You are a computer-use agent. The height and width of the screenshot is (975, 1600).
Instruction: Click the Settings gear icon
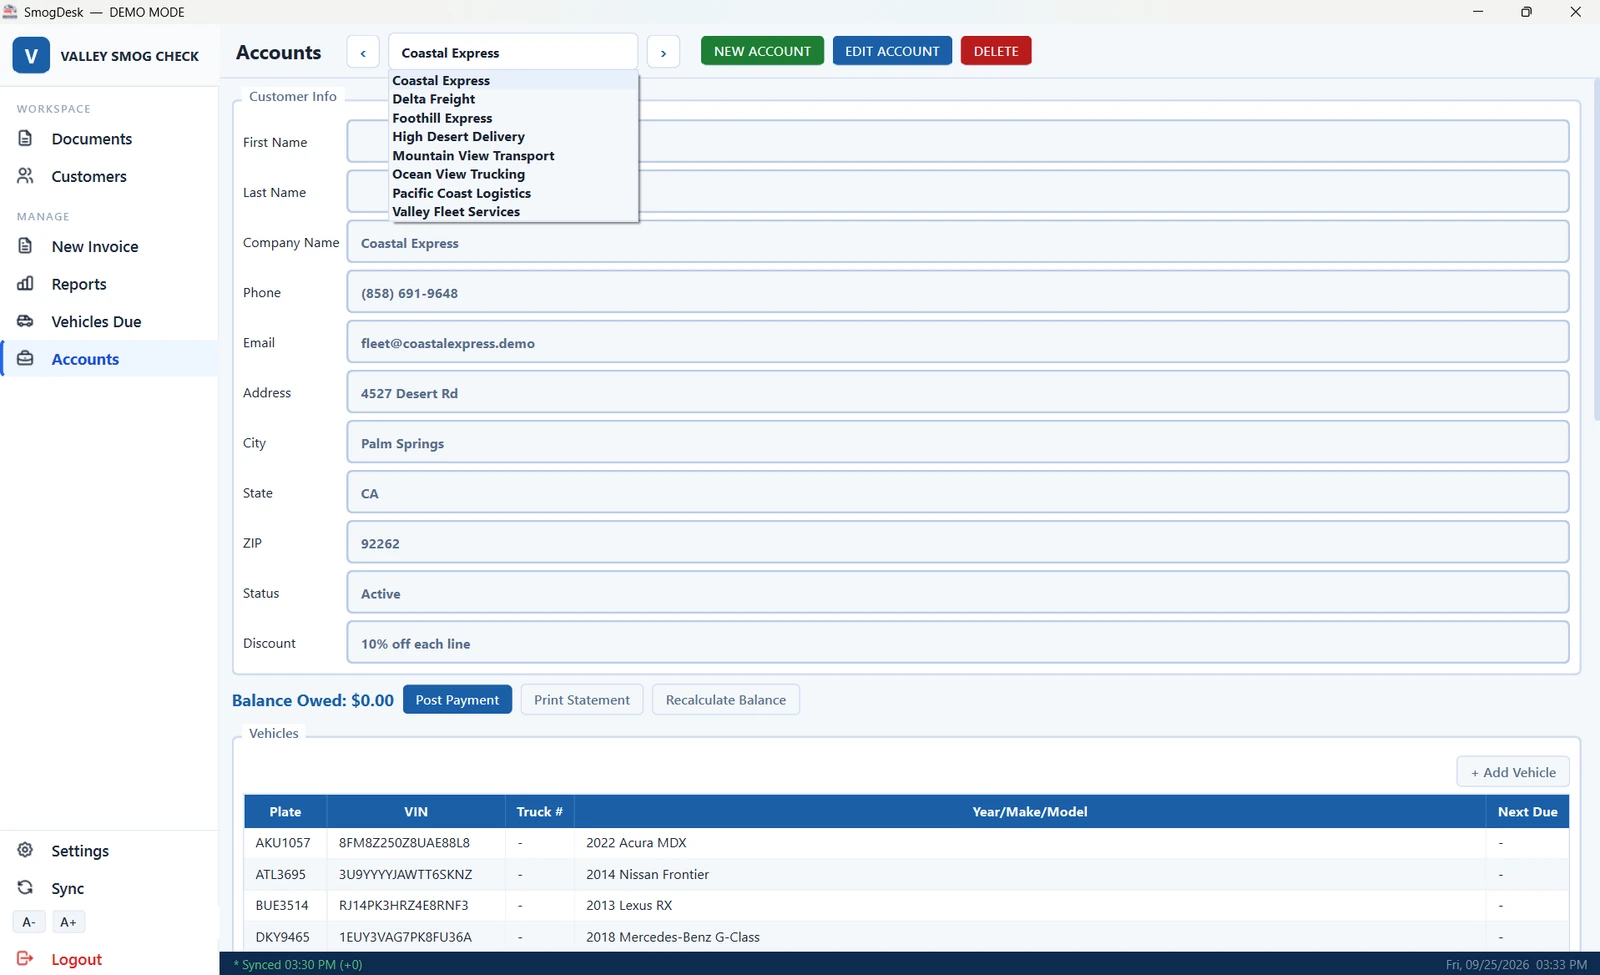(x=26, y=850)
